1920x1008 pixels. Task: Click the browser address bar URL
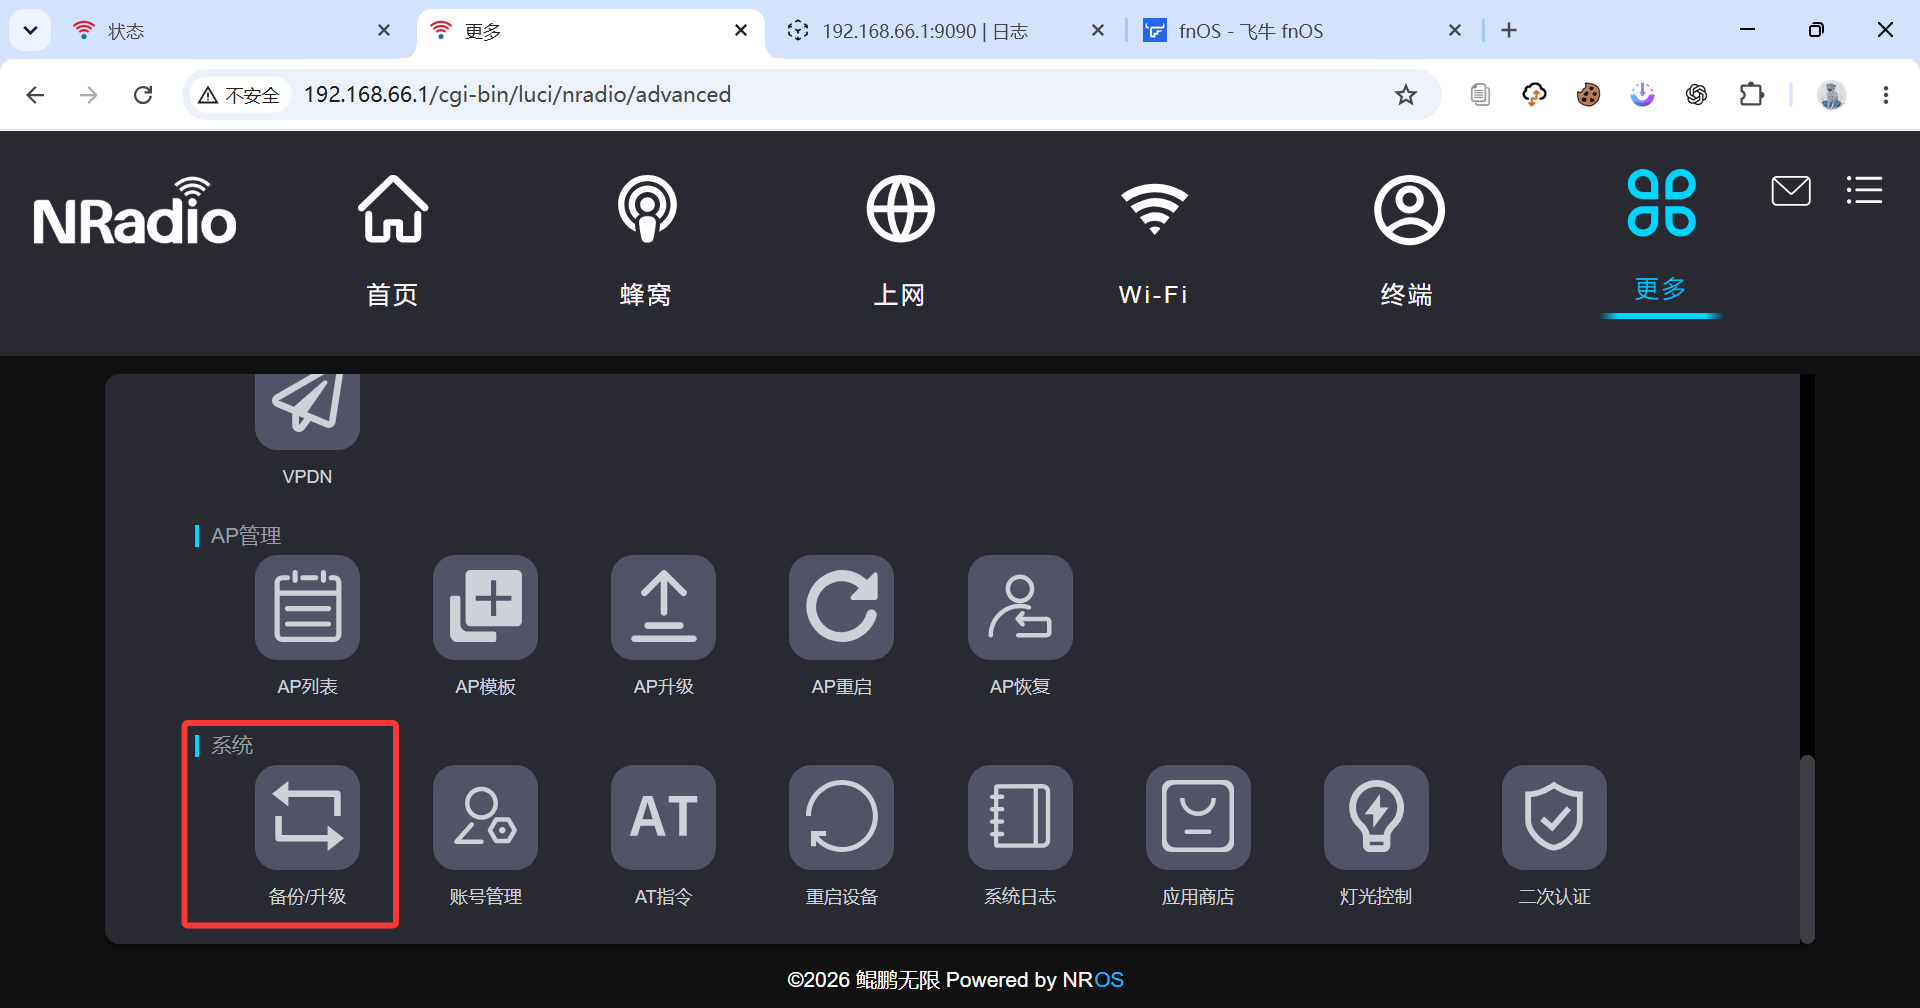click(517, 95)
